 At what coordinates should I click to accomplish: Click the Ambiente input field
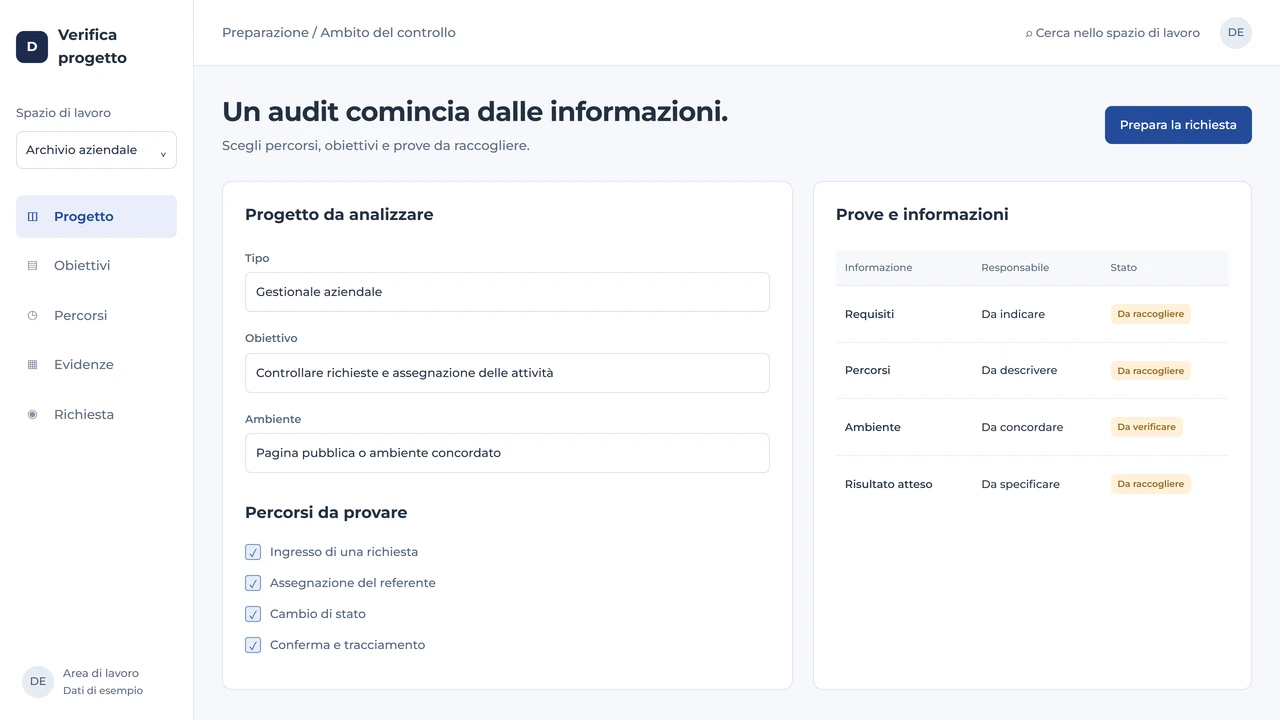[x=507, y=453]
